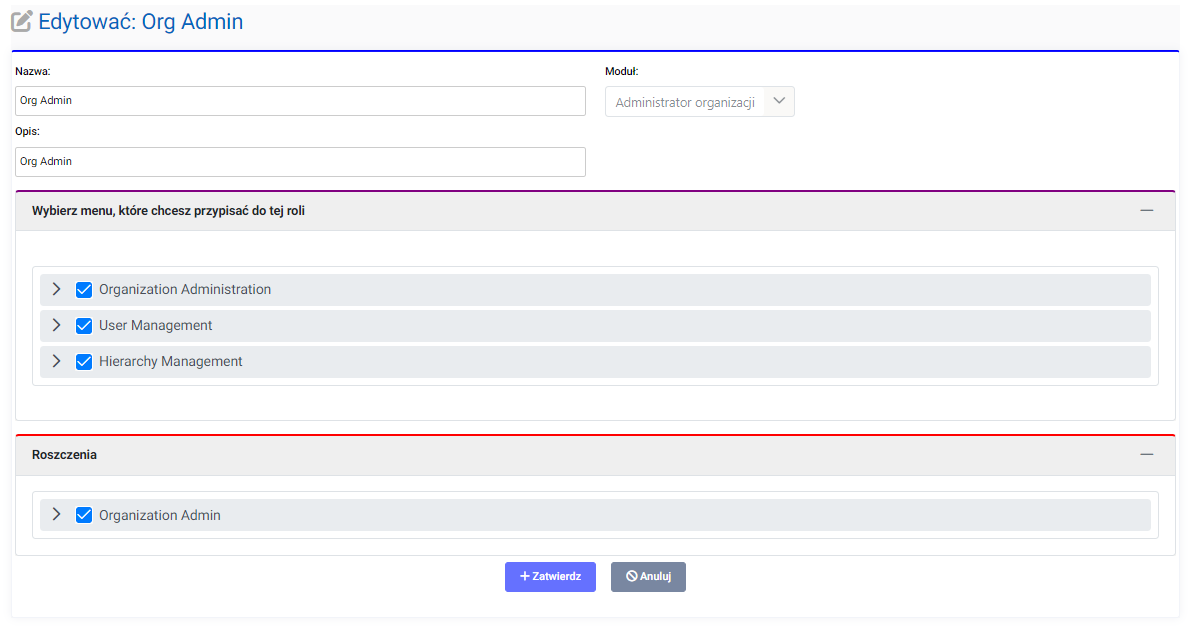
Task: Select the Hierarchy Management label text
Action: tap(171, 362)
